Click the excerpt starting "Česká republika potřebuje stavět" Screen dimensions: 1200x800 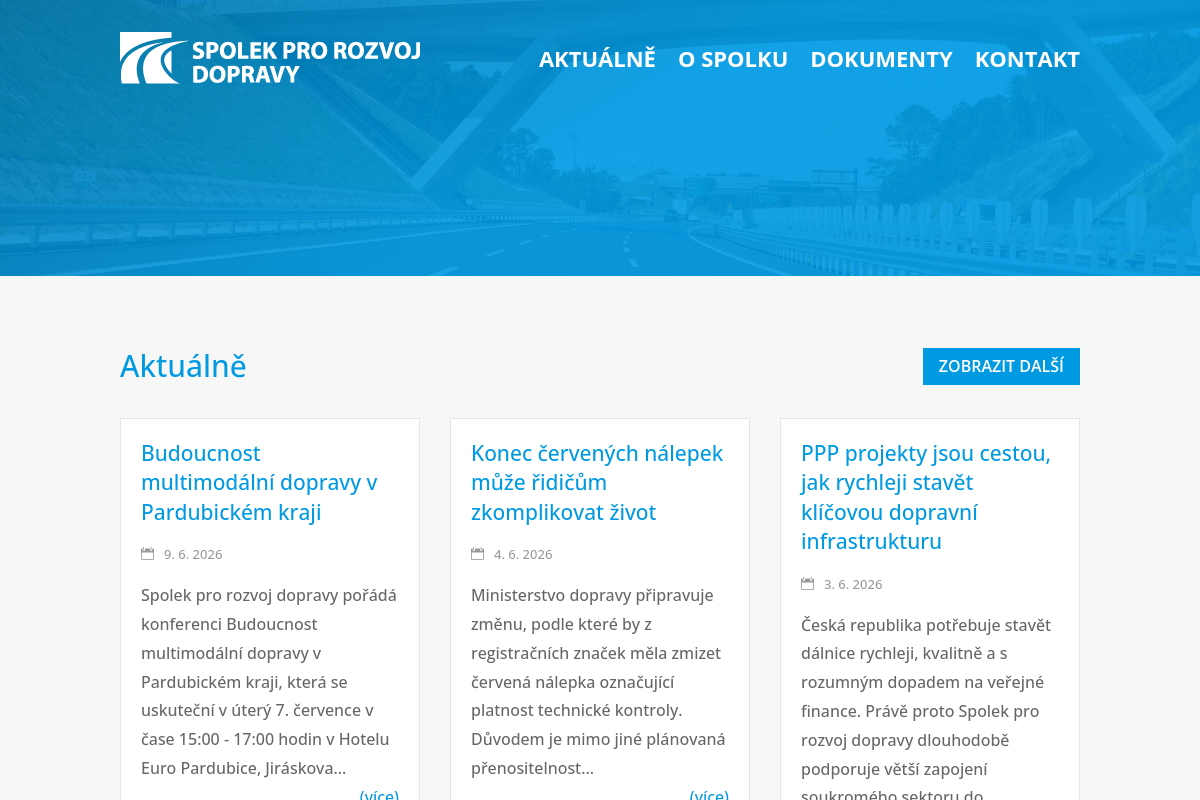point(926,706)
